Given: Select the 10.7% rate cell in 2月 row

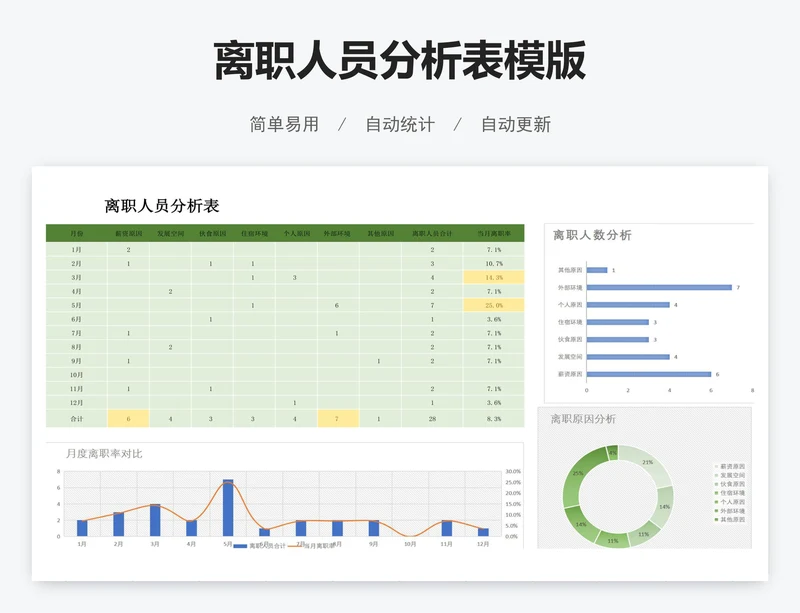Looking at the screenshot, I should click(494, 263).
